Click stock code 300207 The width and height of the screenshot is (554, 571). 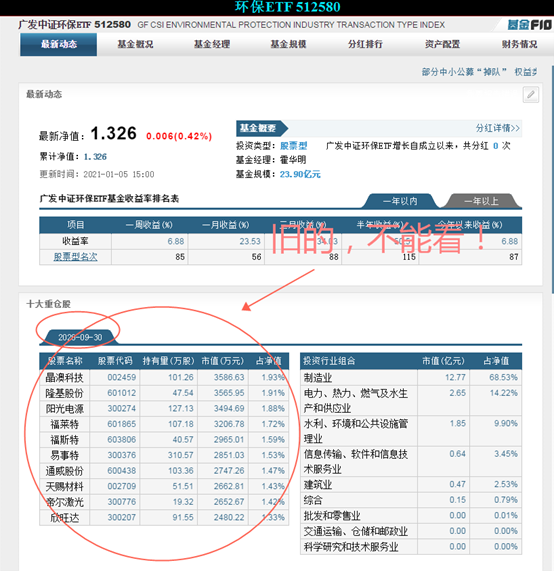pyautogui.click(x=122, y=517)
